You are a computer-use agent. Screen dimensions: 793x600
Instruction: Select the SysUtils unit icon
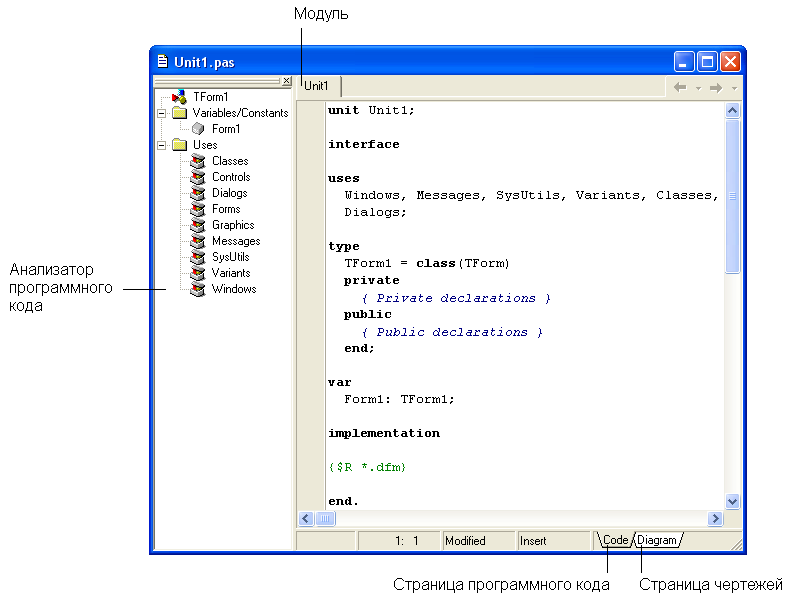pos(198,257)
